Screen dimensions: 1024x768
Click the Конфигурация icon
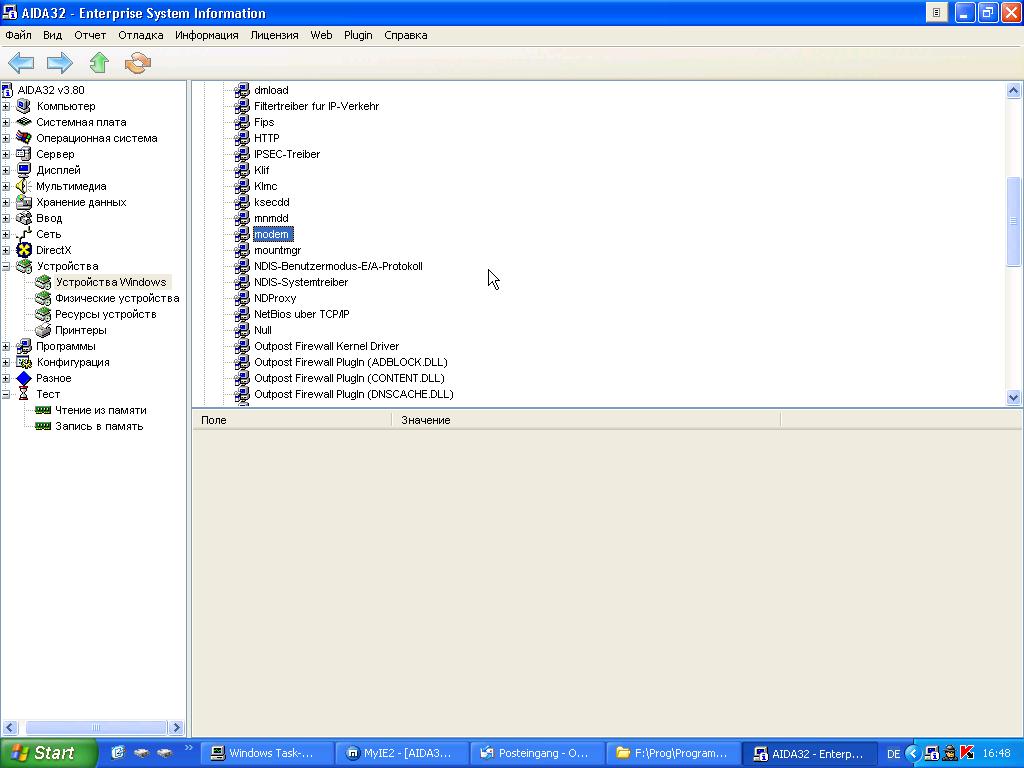(24, 362)
